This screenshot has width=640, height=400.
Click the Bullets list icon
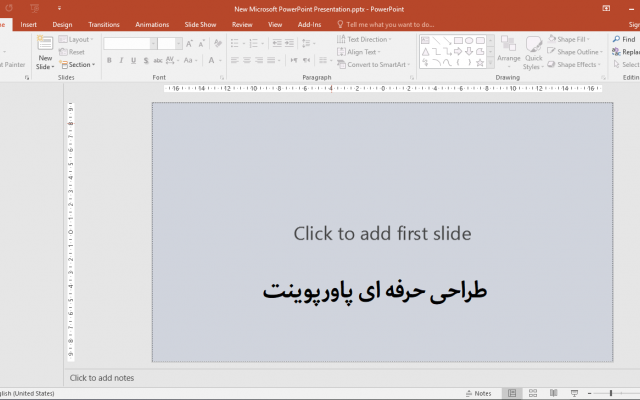click(x=235, y=43)
